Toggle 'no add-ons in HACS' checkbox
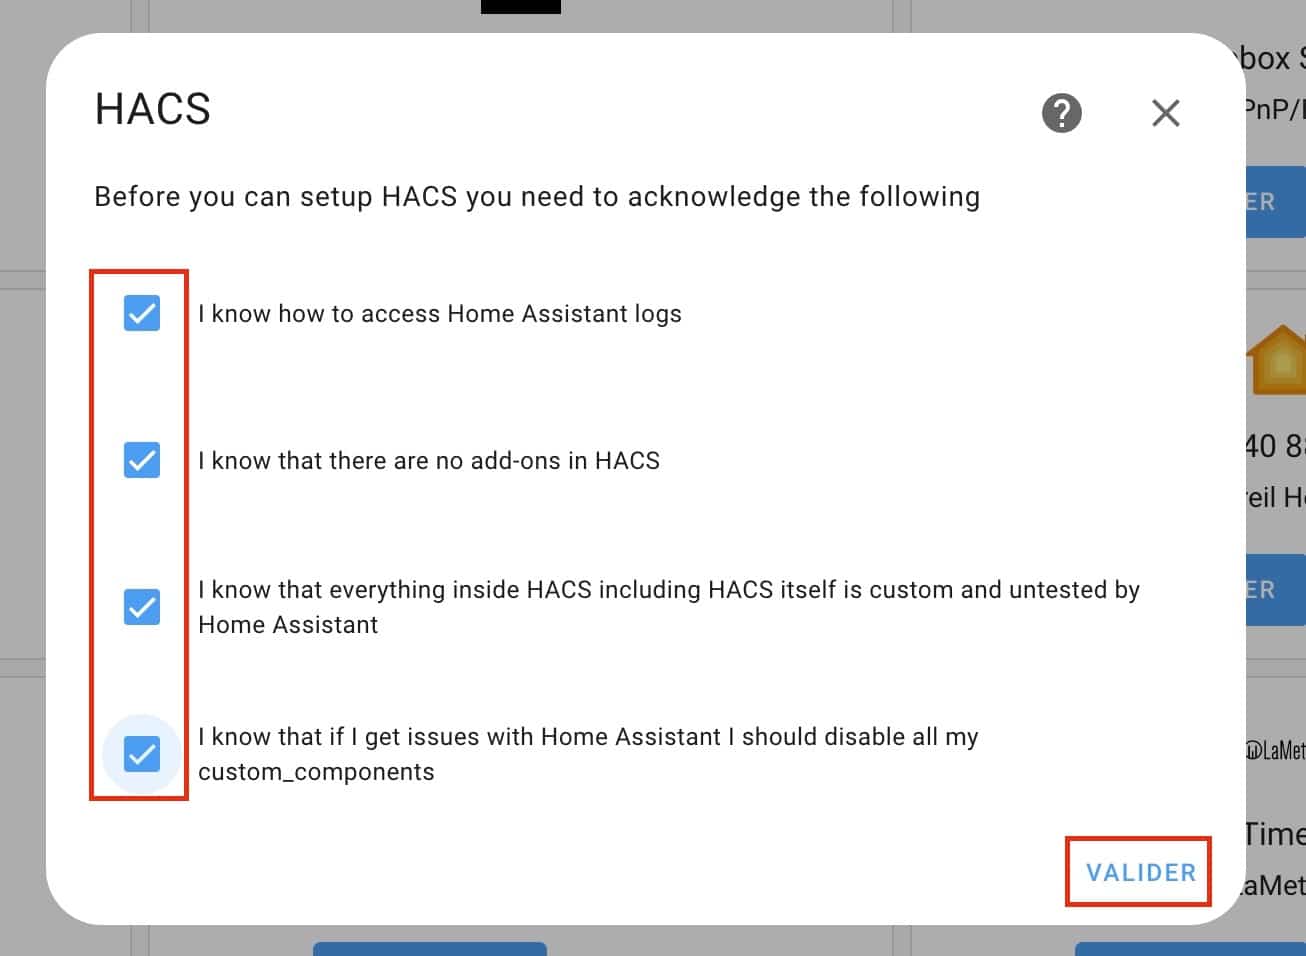The height and width of the screenshot is (956, 1306). (x=142, y=460)
